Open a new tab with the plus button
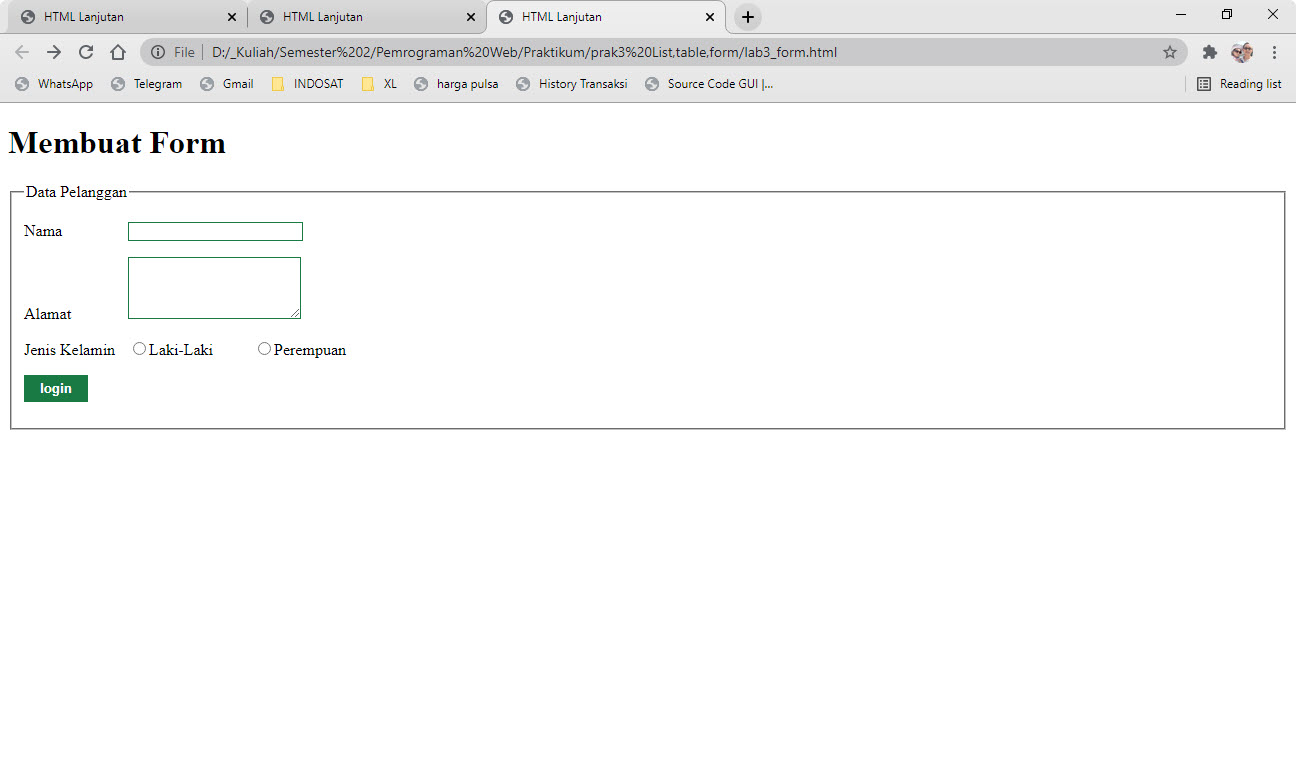The image size is (1296, 768). [x=746, y=16]
